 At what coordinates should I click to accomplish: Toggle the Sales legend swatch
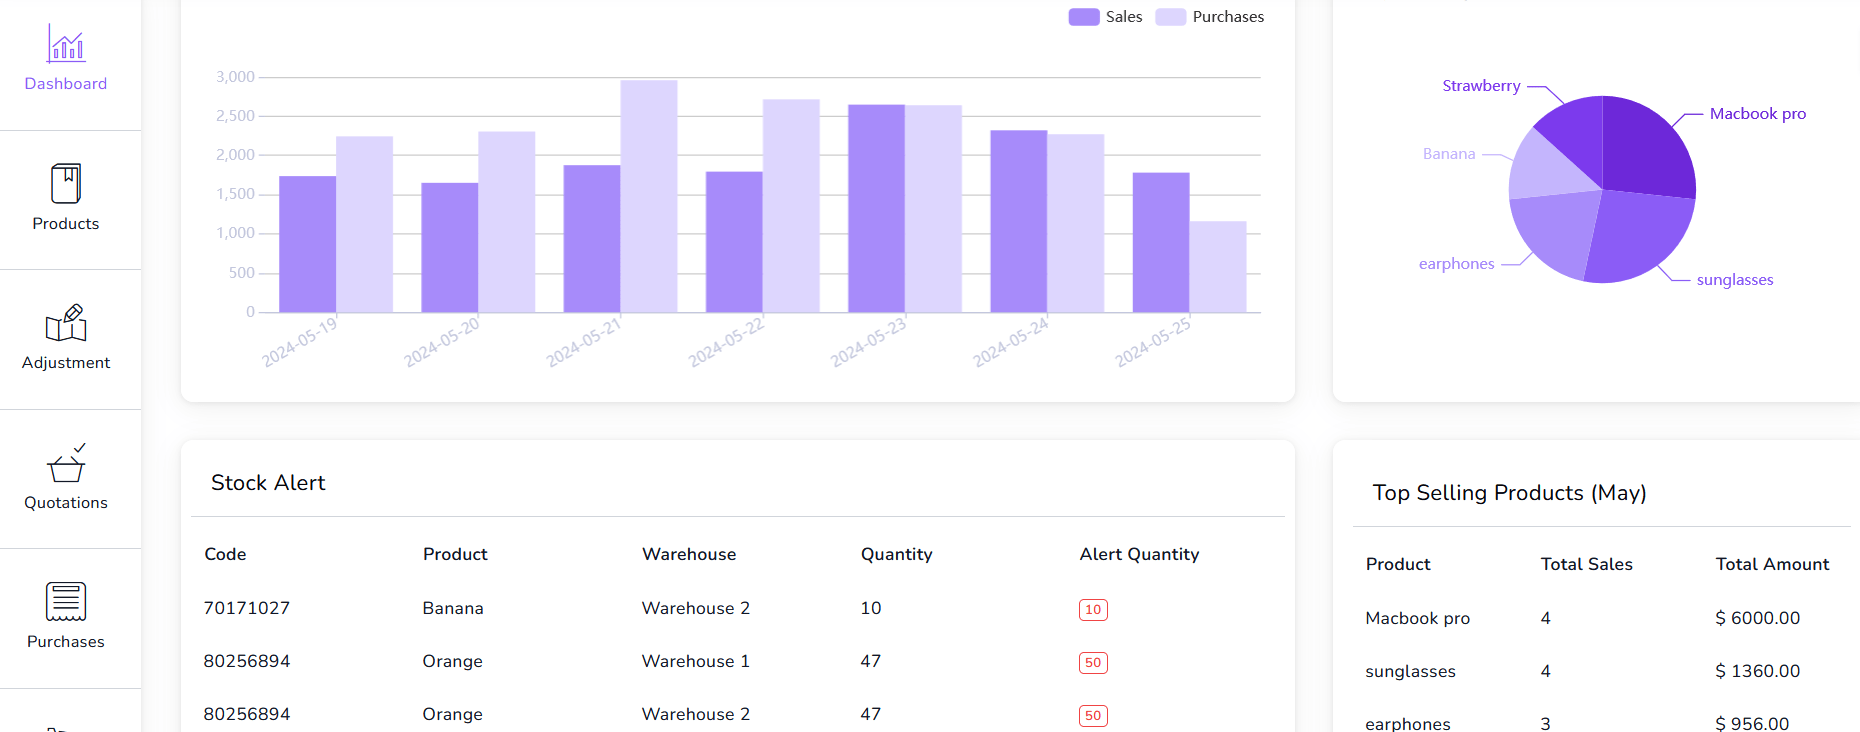[x=1084, y=17]
